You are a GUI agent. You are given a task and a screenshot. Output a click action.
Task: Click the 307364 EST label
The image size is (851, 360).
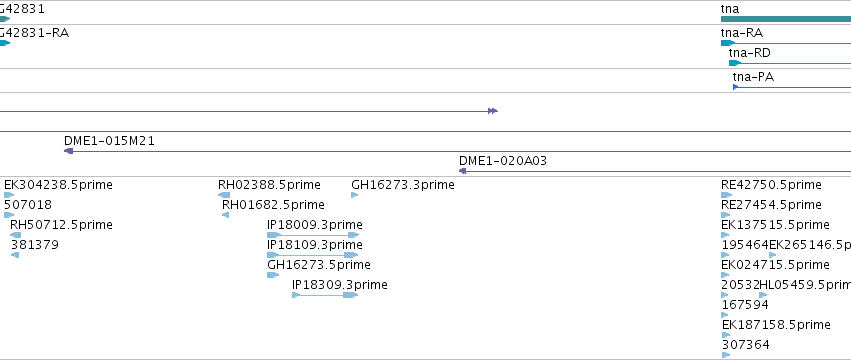745,345
